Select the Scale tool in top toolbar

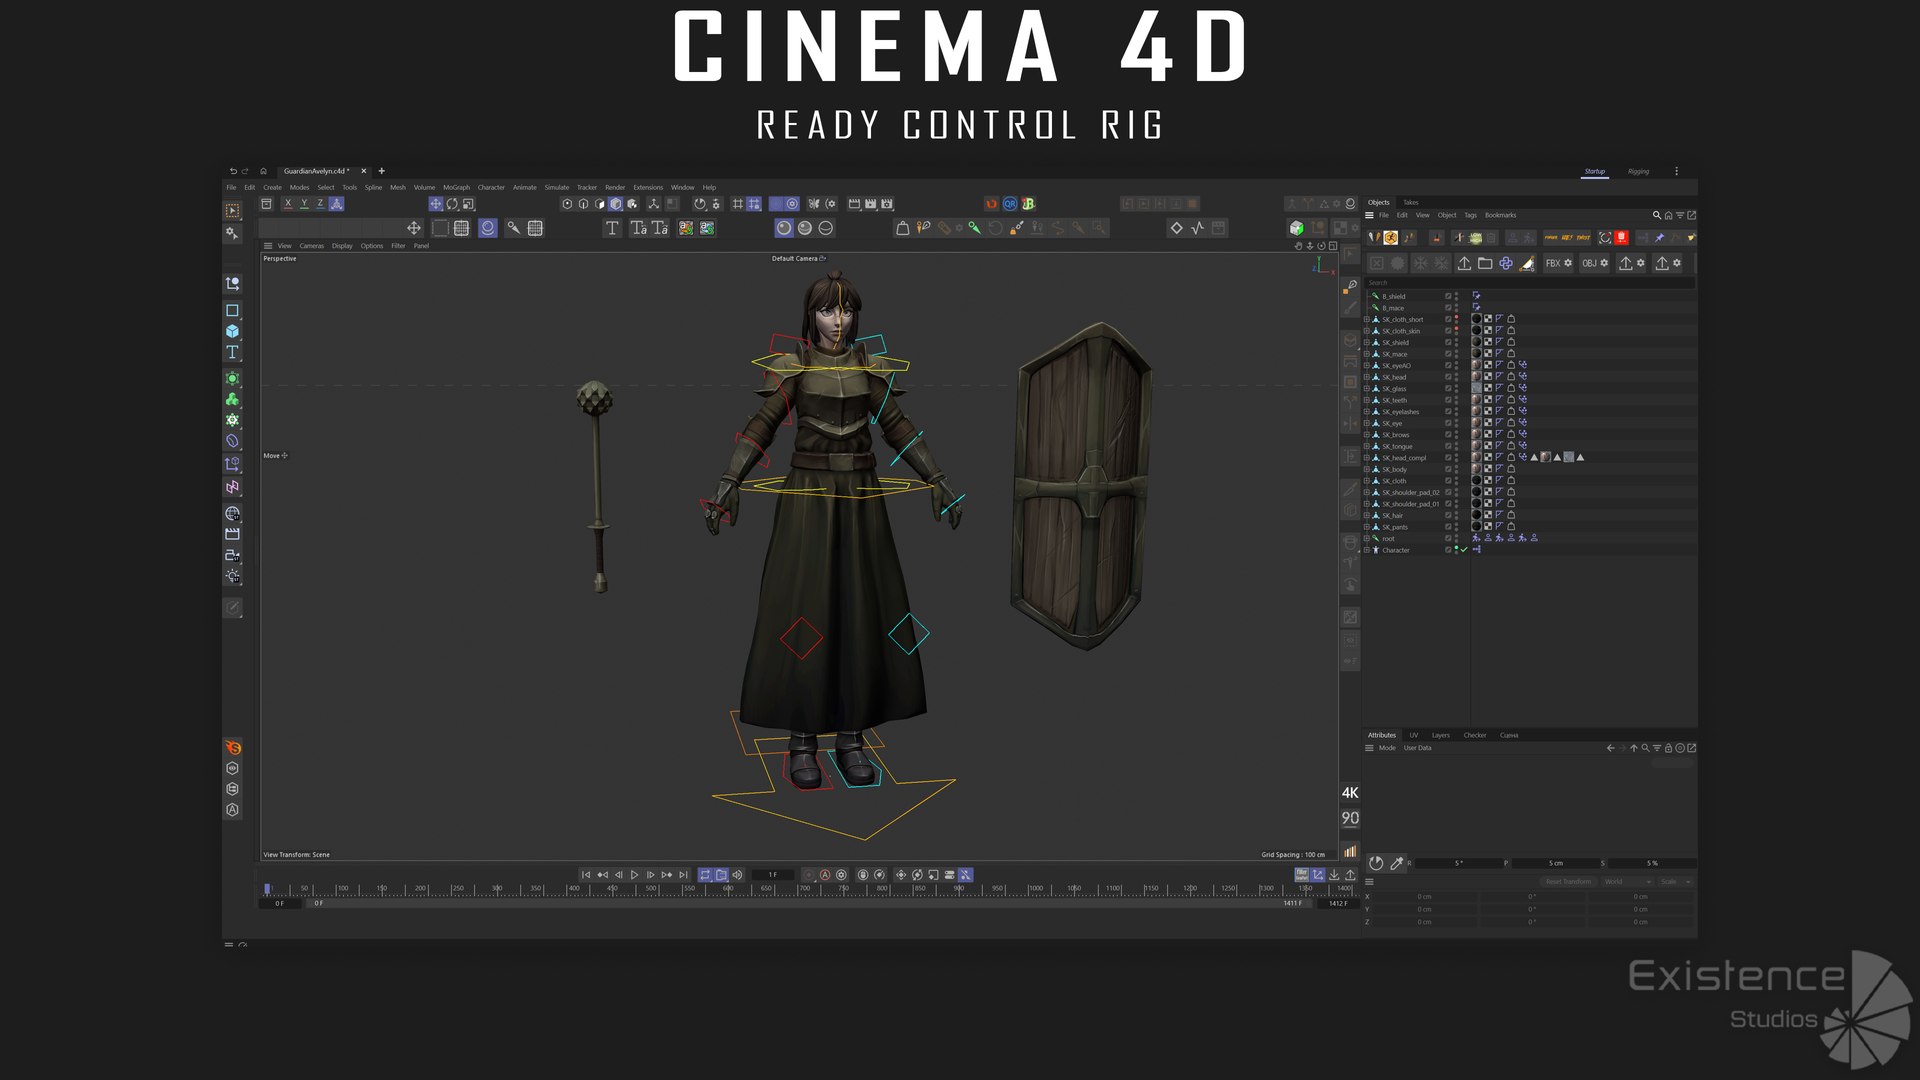click(468, 204)
